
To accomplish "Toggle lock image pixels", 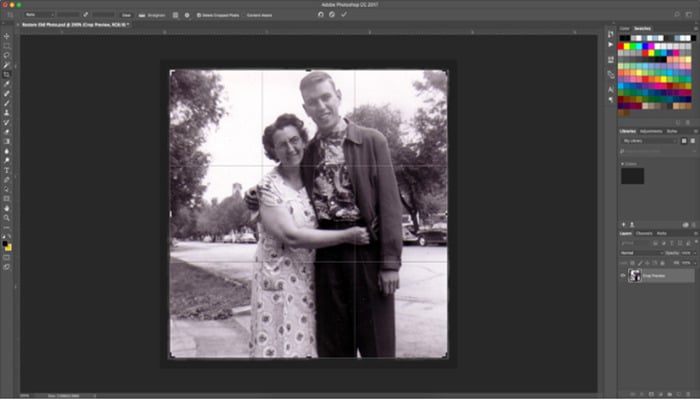I will tap(641, 263).
